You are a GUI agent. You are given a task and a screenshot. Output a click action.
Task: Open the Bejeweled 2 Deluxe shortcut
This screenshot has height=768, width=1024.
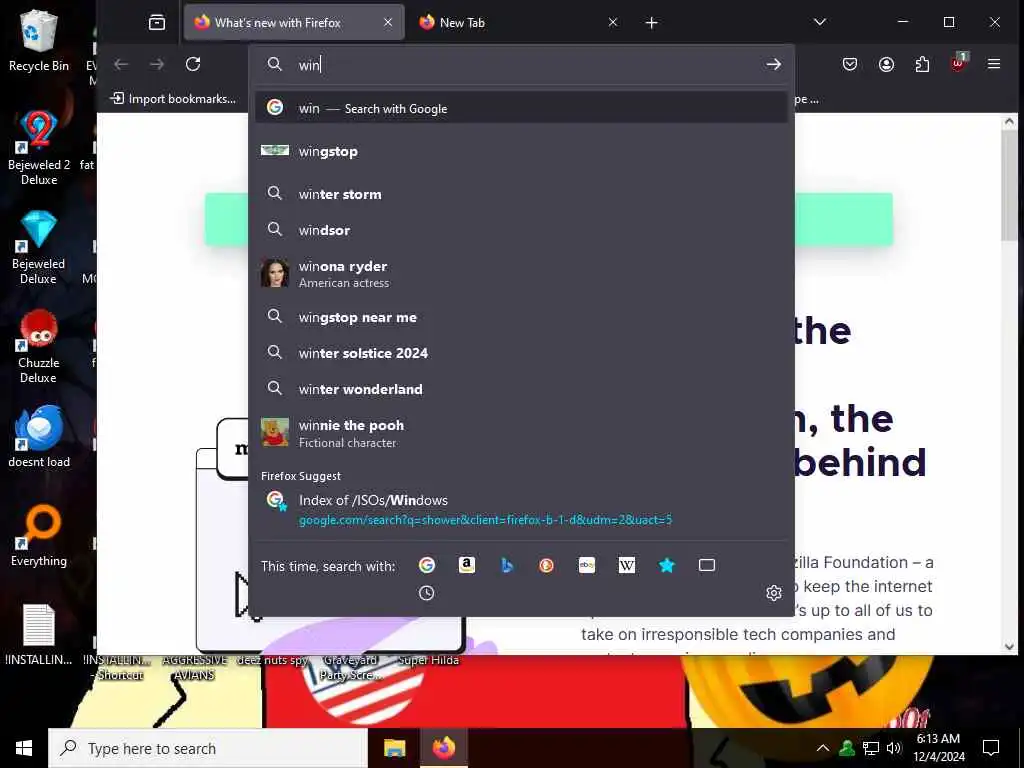coord(39,148)
